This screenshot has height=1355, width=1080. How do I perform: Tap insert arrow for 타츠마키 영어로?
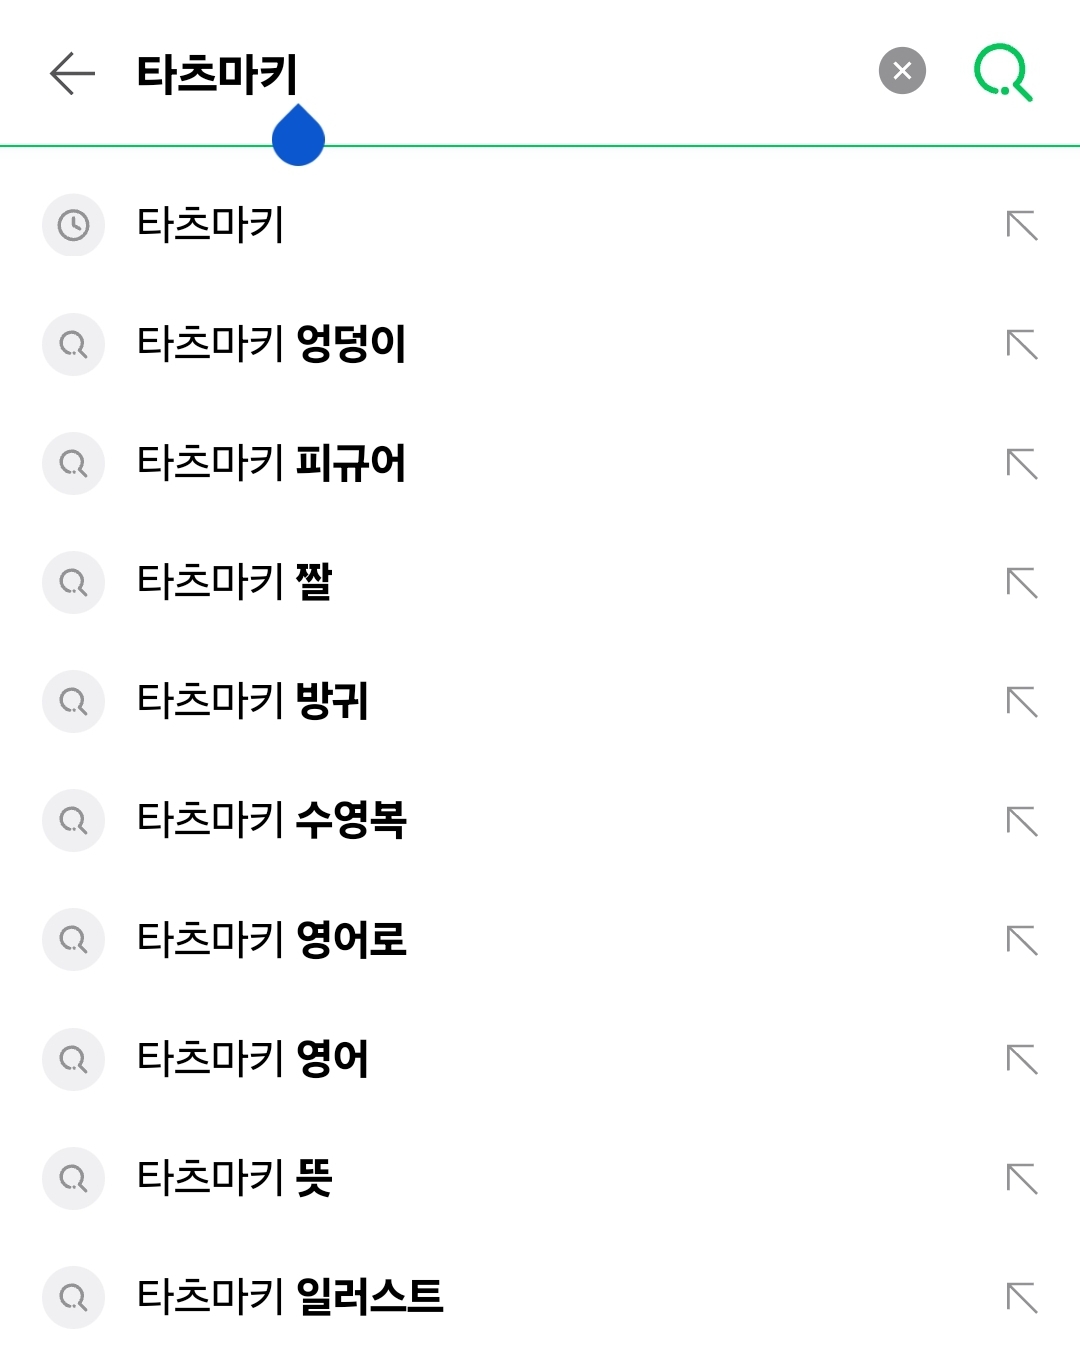coord(1022,939)
